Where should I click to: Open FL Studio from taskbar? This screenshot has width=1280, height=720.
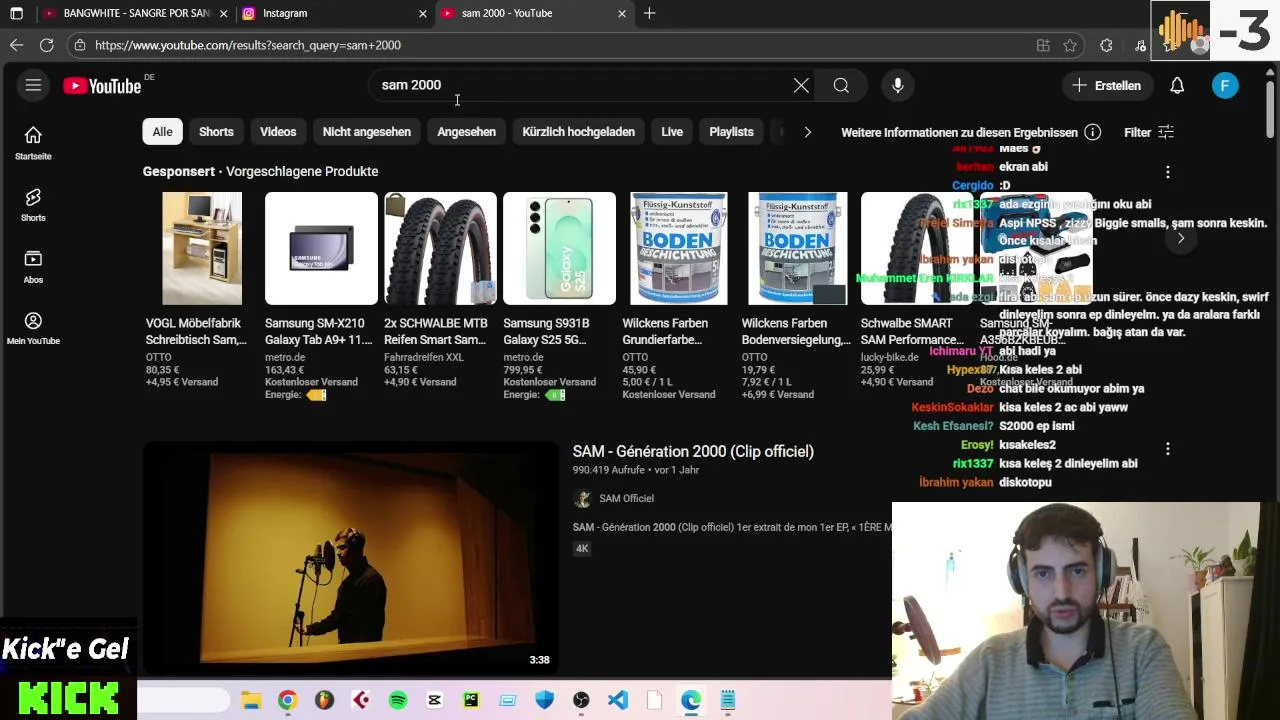click(324, 700)
